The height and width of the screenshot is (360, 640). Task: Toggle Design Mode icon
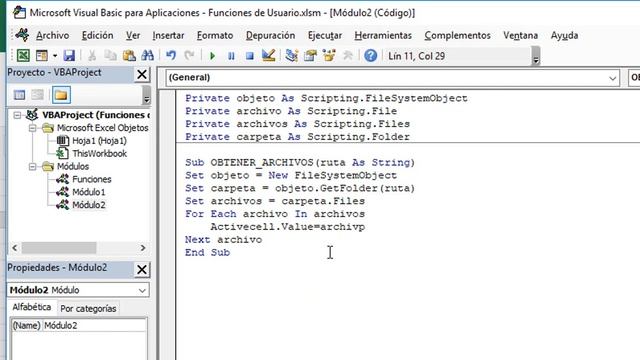coord(268,56)
